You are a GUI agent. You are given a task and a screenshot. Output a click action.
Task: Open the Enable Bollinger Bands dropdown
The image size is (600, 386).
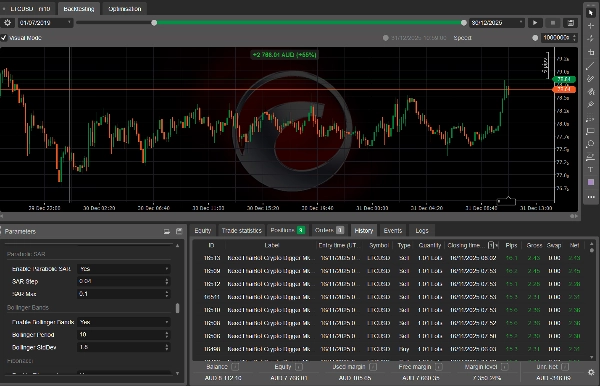coord(124,322)
